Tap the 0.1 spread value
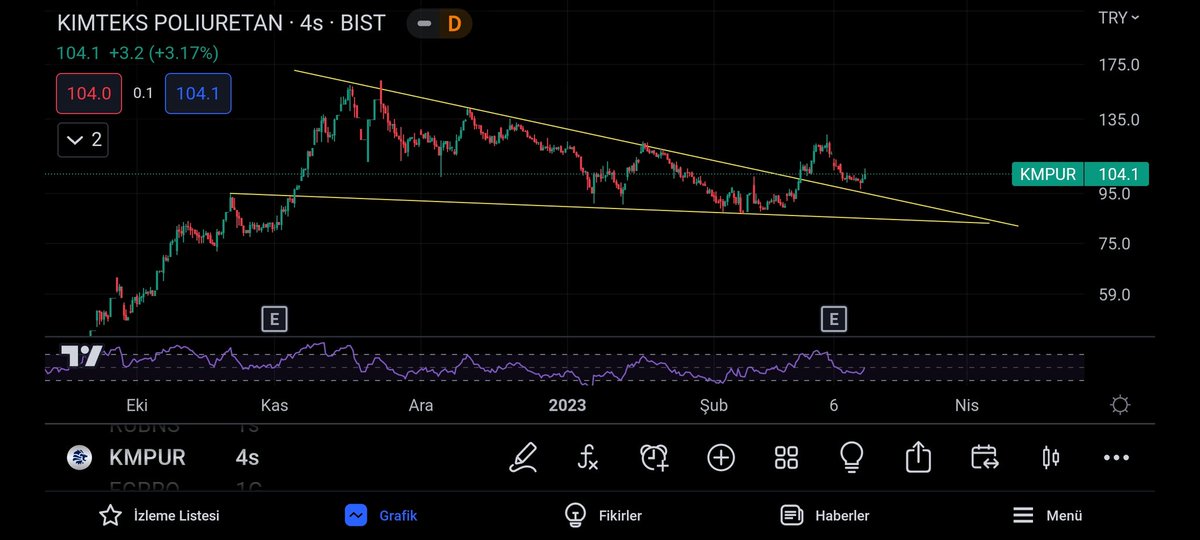The height and width of the screenshot is (540, 1200). tap(143, 93)
